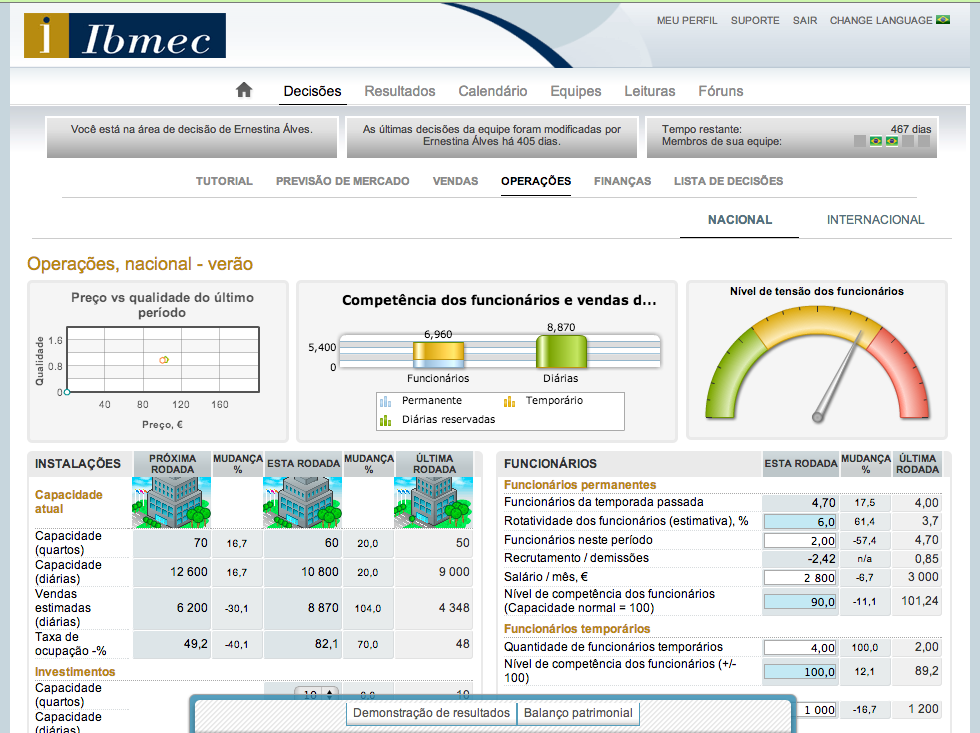Toggle the Diárias reservadas legend icon

click(x=385, y=420)
